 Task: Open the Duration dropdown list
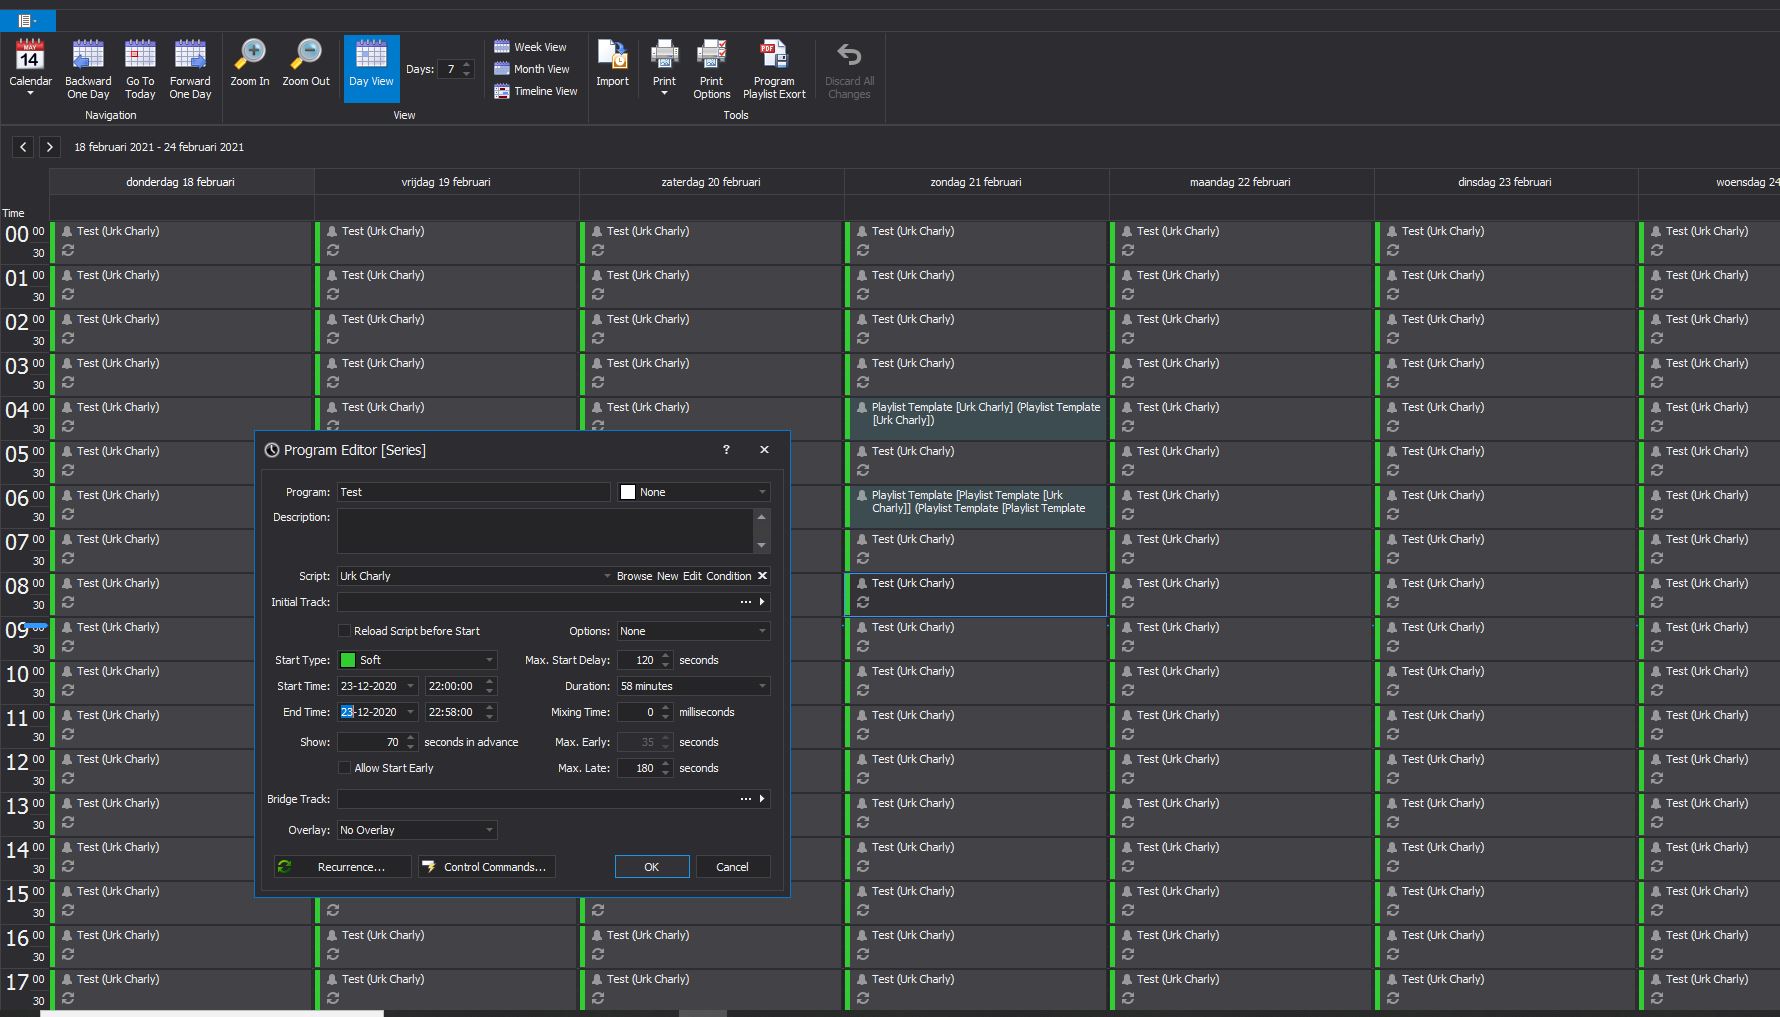tap(762, 686)
